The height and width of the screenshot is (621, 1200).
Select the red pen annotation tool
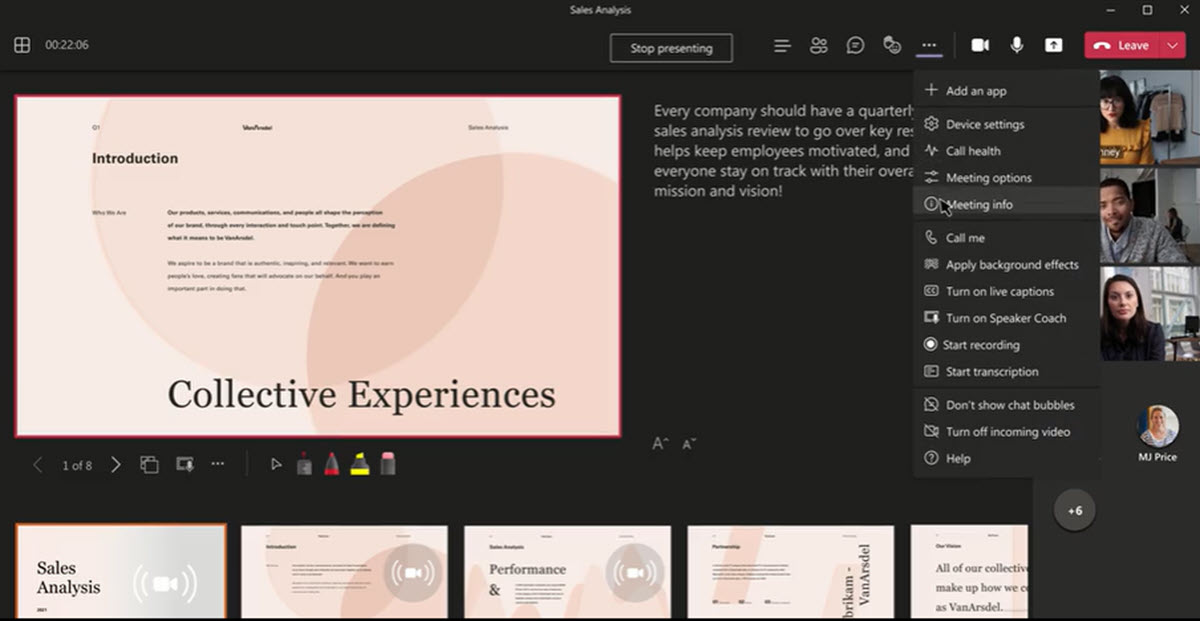[x=332, y=464]
